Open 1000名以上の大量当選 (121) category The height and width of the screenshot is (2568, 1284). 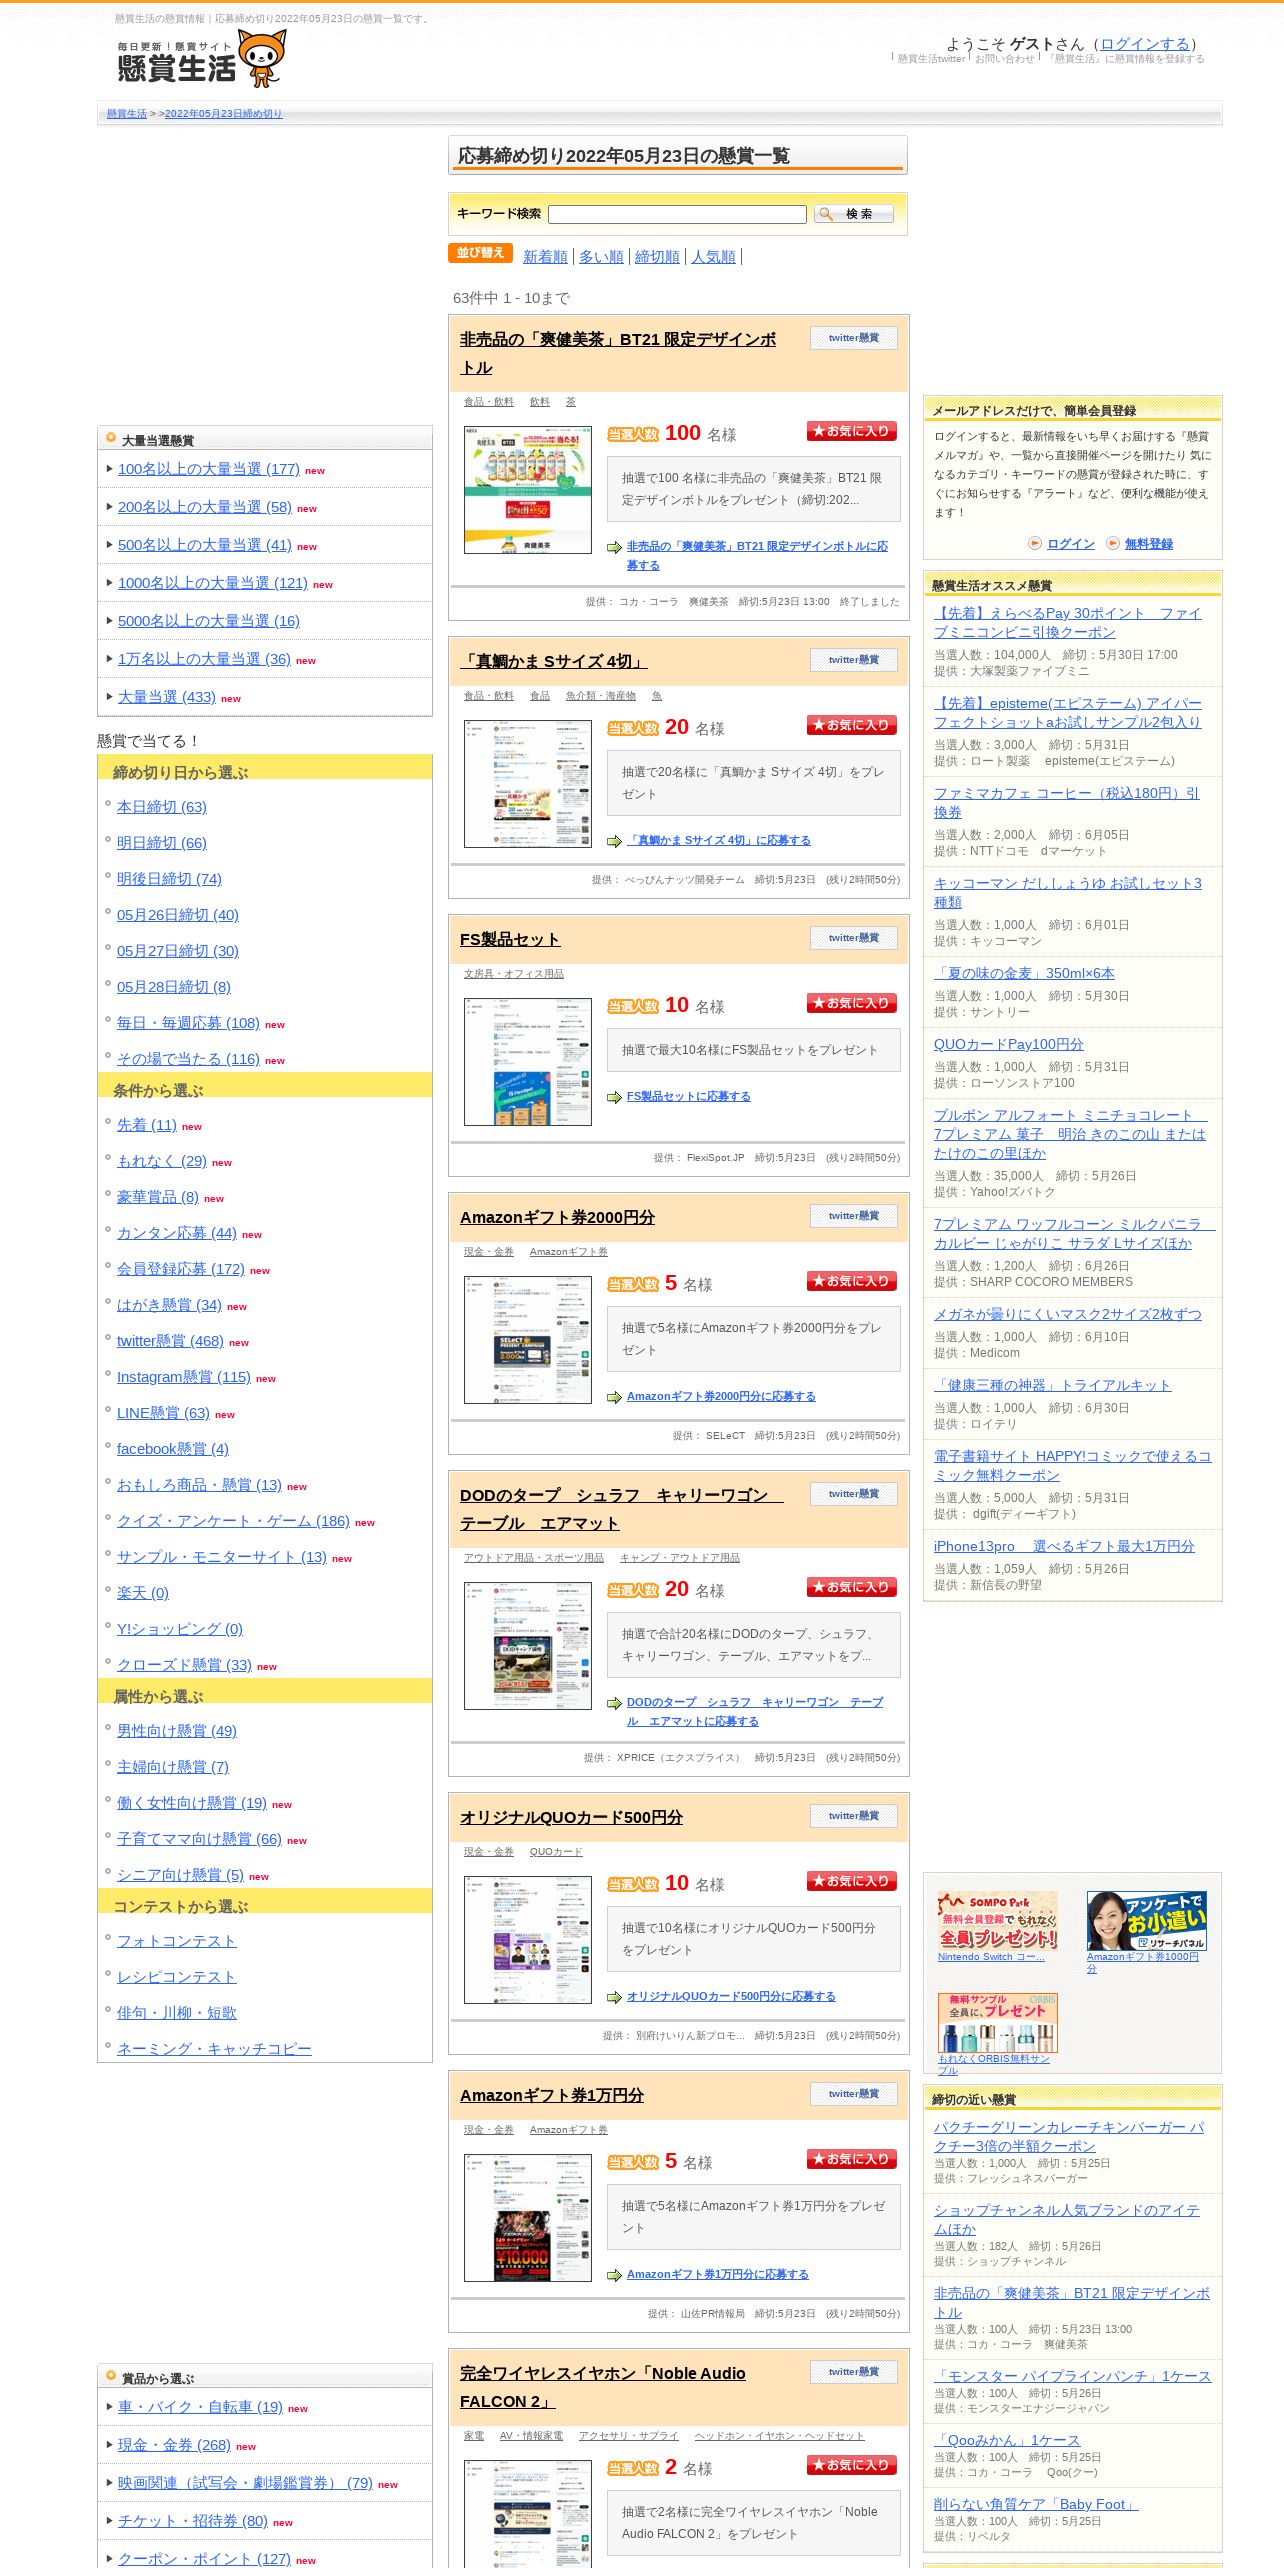point(212,583)
